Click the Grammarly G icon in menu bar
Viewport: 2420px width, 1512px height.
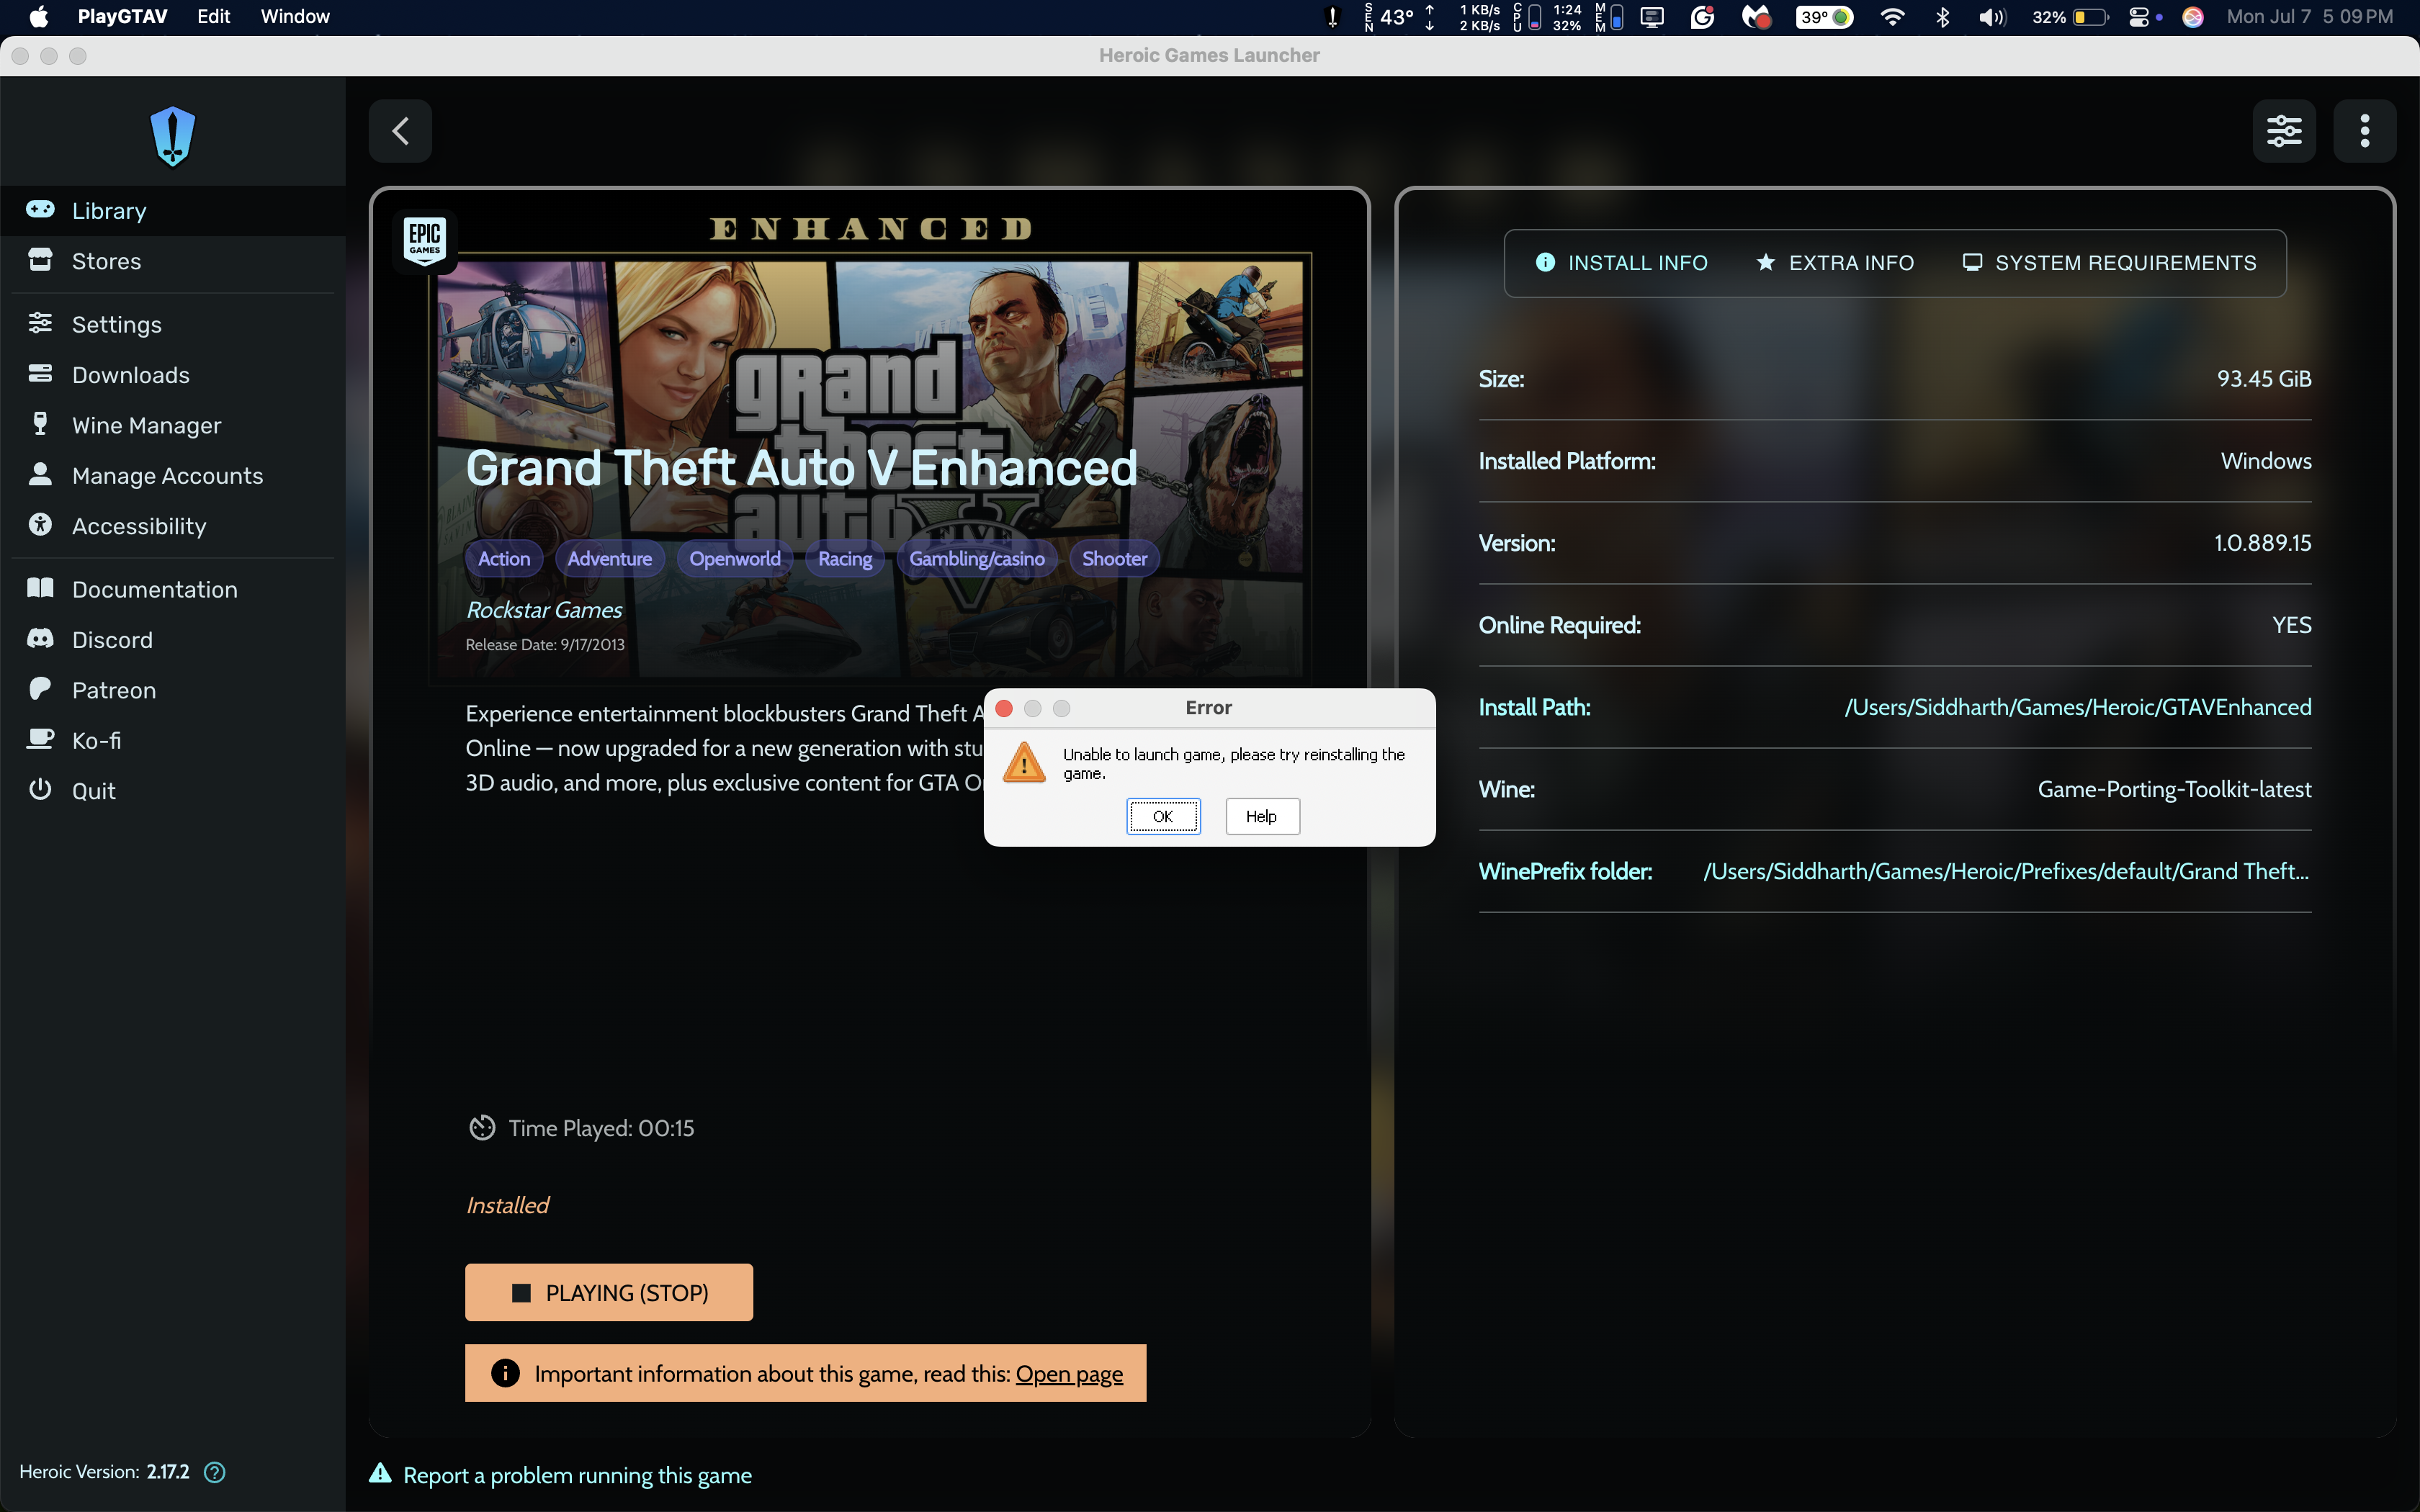coord(1702,16)
